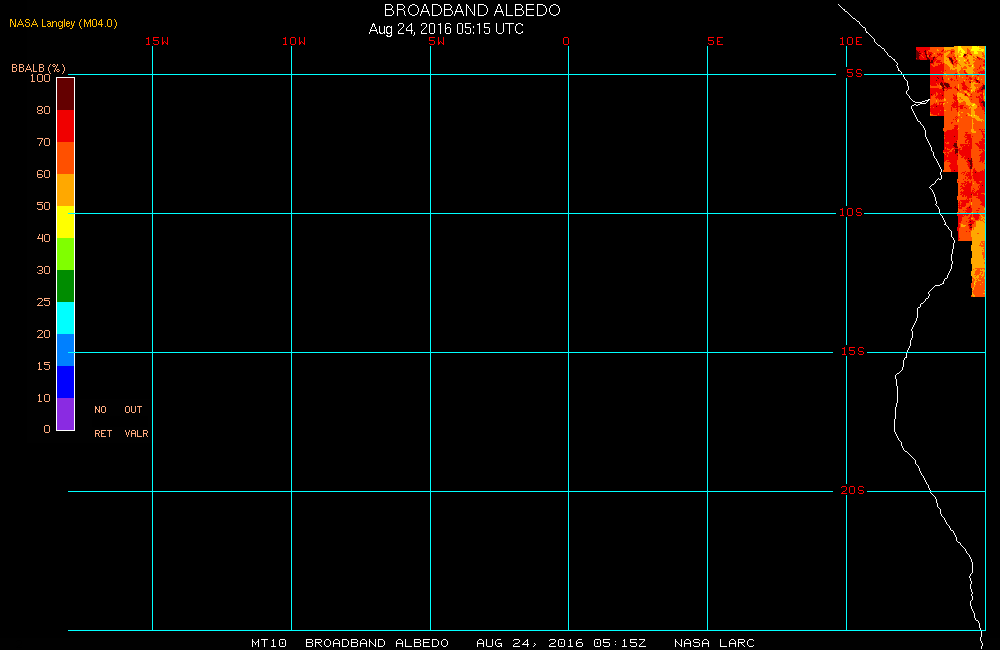Click the cyan 20-25% legend swatch
Viewport: 1000px width, 650px height.
coord(66,318)
